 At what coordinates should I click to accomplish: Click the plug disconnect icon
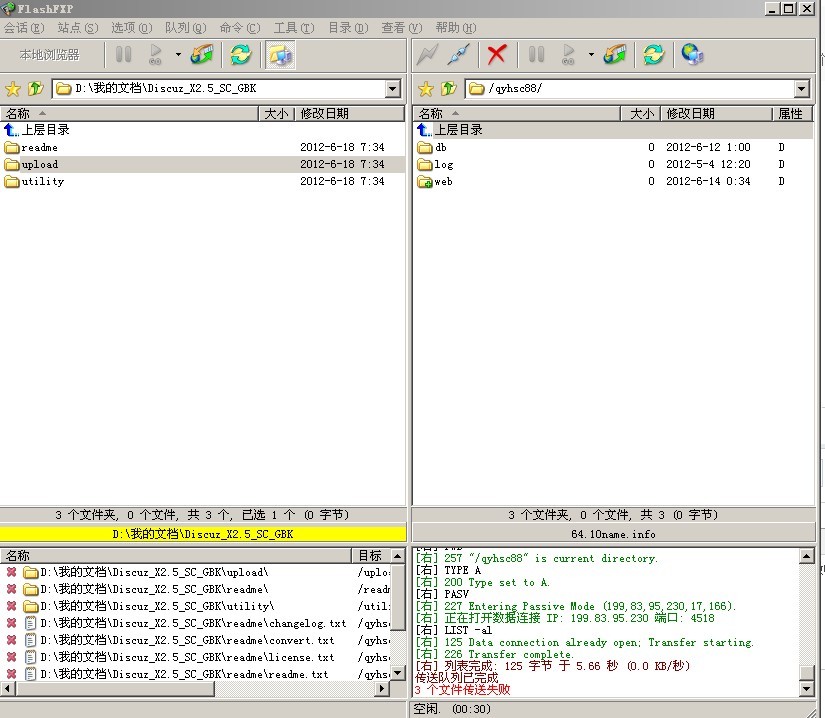click(x=459, y=54)
